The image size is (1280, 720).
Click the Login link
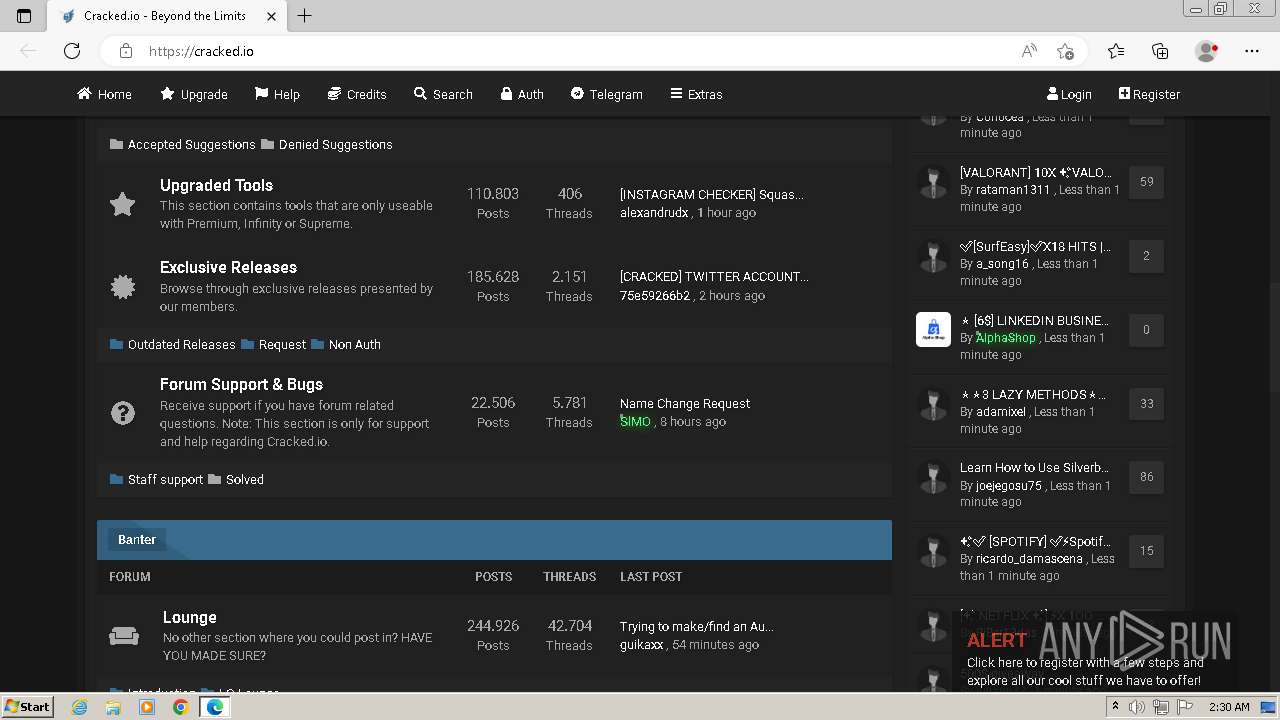(1069, 94)
